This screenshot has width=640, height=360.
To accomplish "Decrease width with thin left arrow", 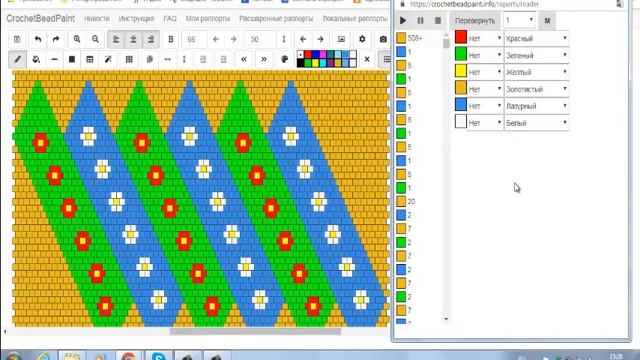I will click(x=216, y=39).
